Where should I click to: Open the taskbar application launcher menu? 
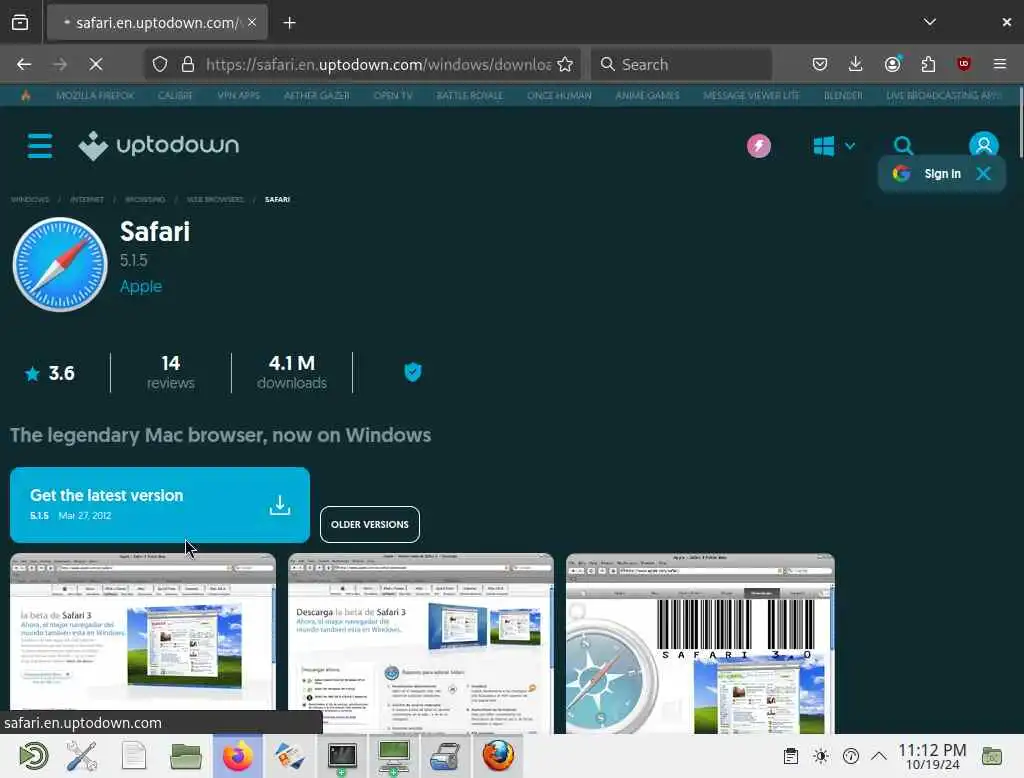coord(33,756)
